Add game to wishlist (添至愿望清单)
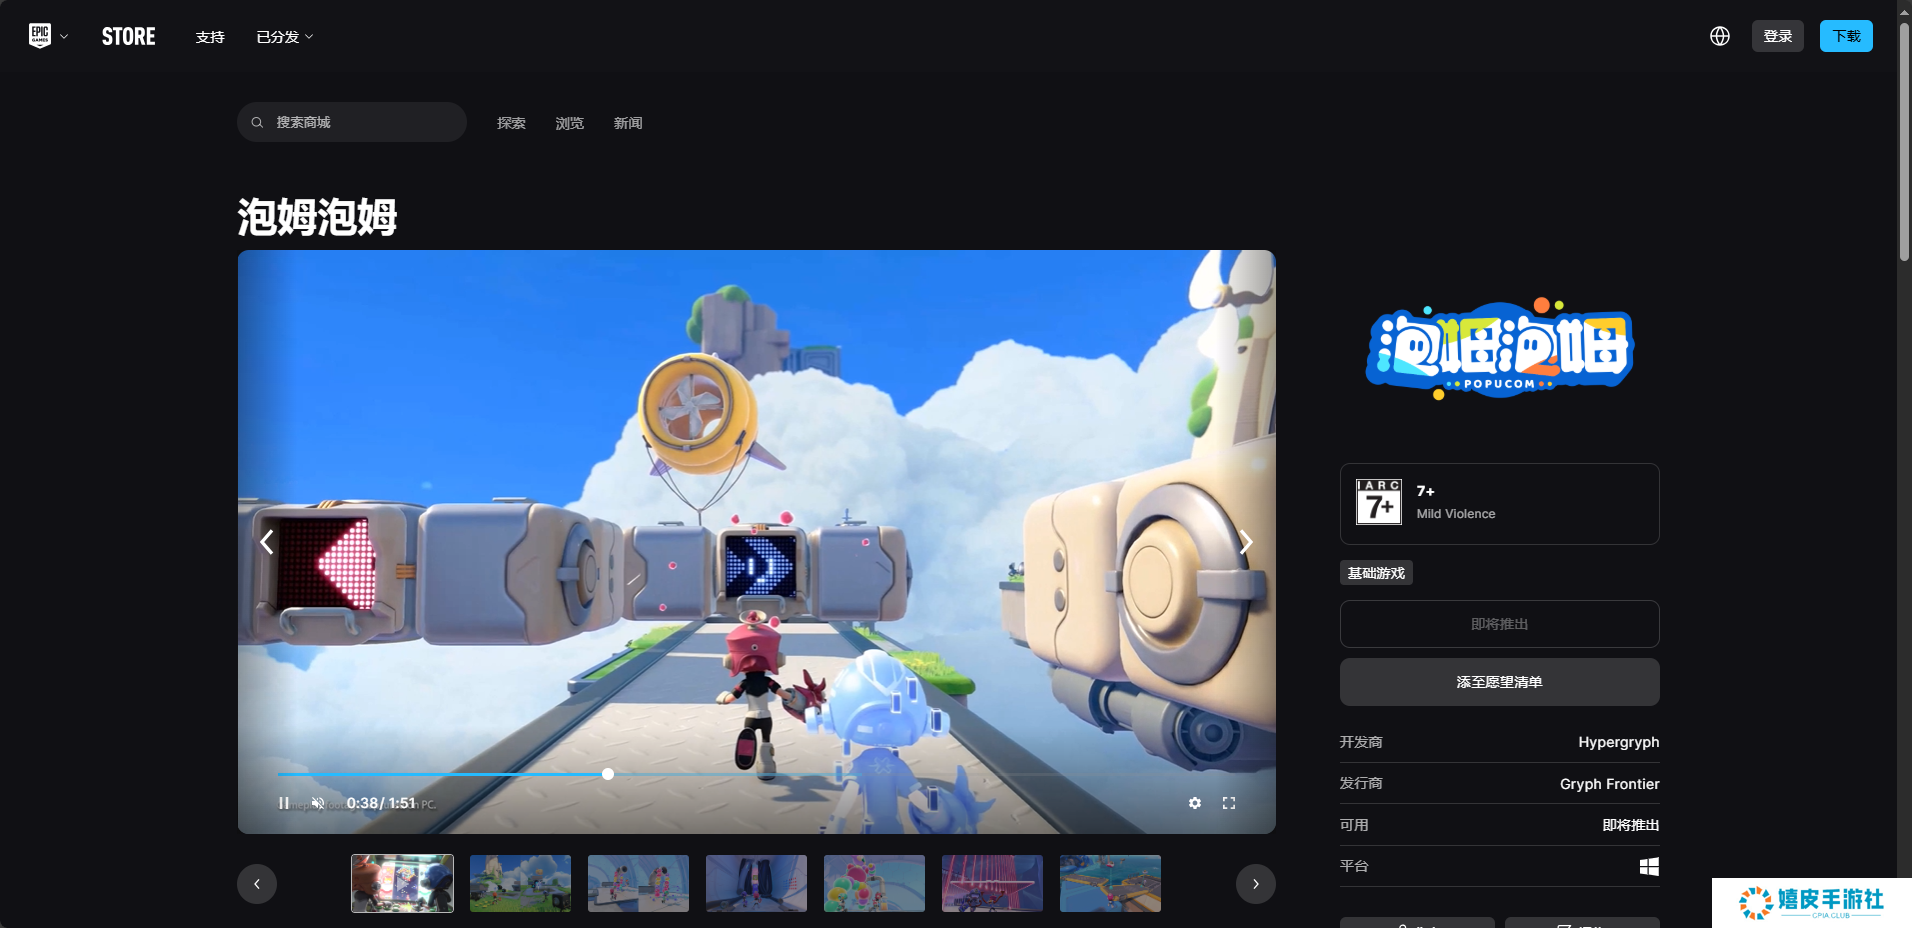The width and height of the screenshot is (1912, 928). (1498, 682)
